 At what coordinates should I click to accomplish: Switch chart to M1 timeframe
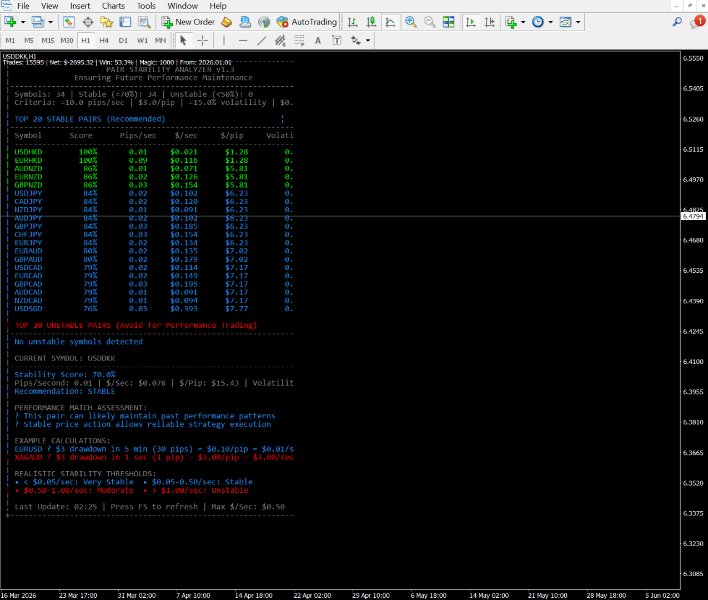(x=10, y=41)
